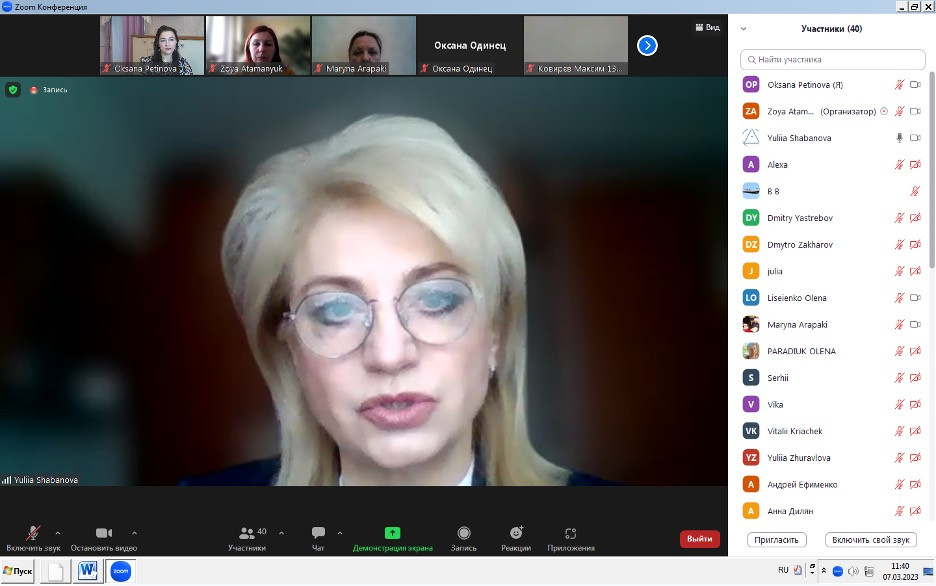
Task: Switch to Word in taskbar
Action: [x=88, y=571]
